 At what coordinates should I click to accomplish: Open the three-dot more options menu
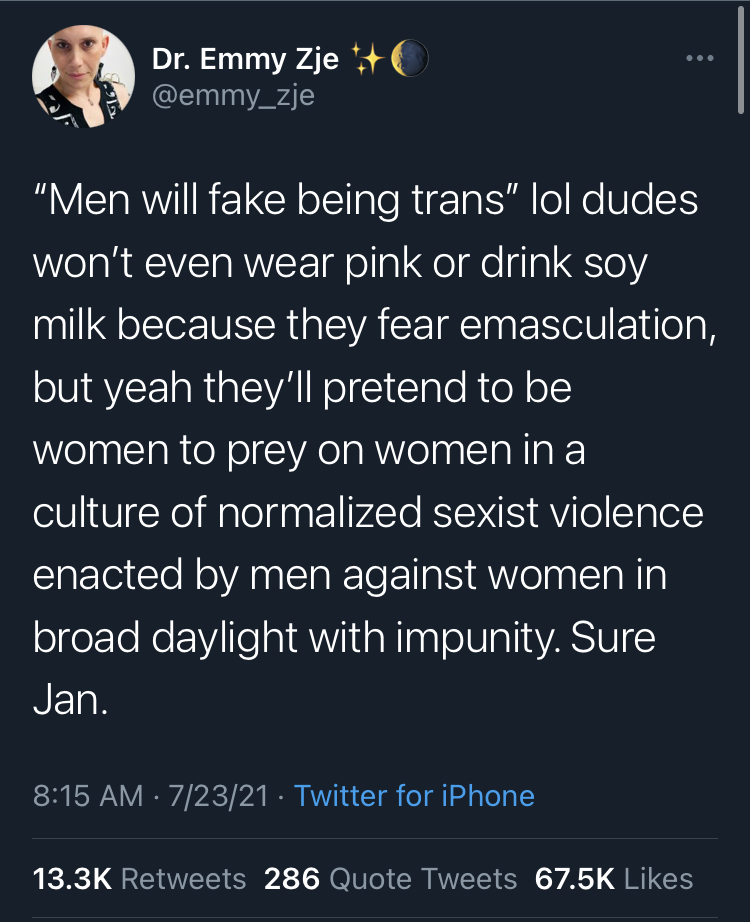pyautogui.click(x=696, y=61)
